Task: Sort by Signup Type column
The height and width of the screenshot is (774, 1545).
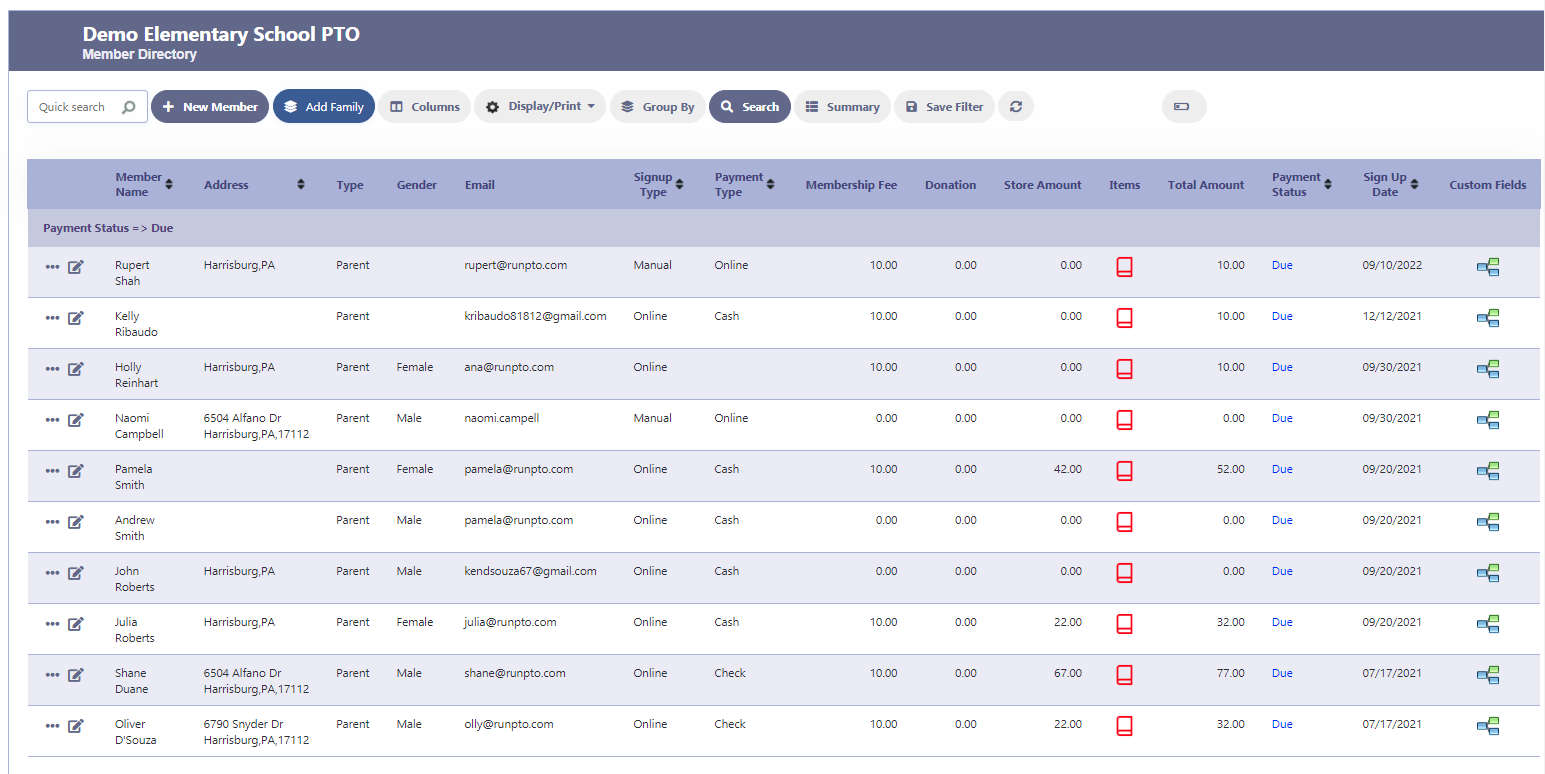Action: tap(680, 184)
